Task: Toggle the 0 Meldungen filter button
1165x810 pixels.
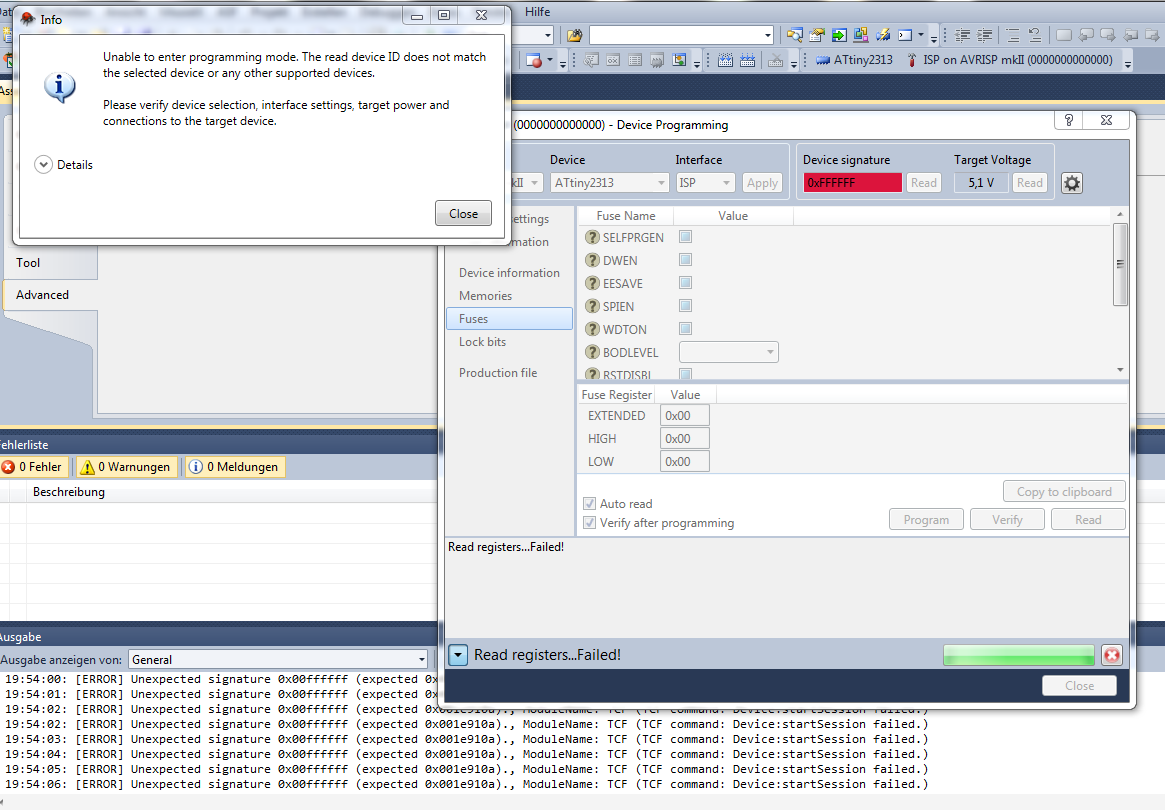Action: [235, 467]
